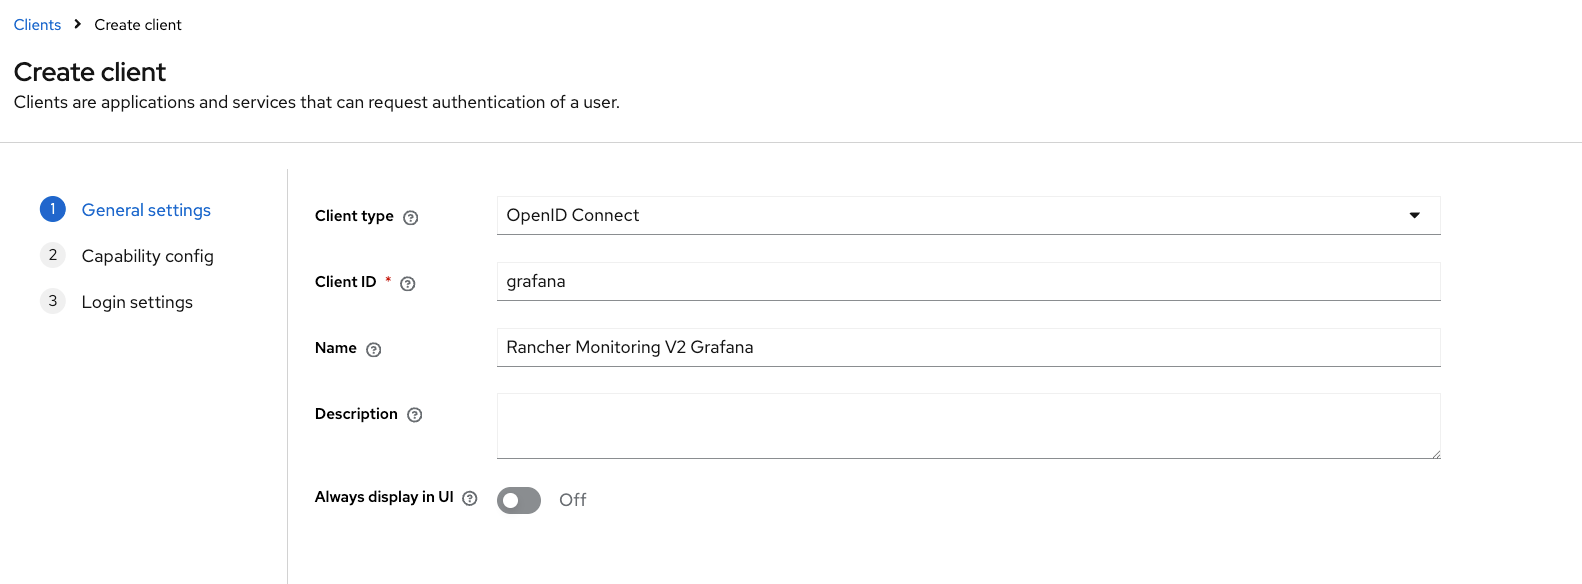The width and height of the screenshot is (1582, 584).
Task: Click step 2 number badge
Action: point(53,255)
